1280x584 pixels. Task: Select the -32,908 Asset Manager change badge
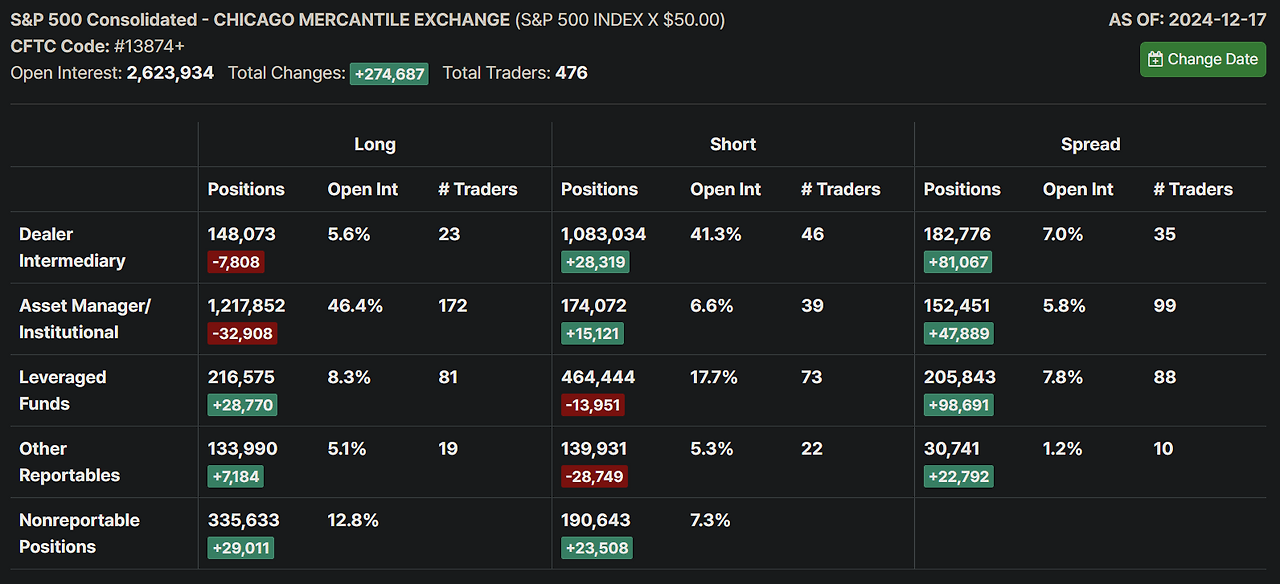pos(242,333)
